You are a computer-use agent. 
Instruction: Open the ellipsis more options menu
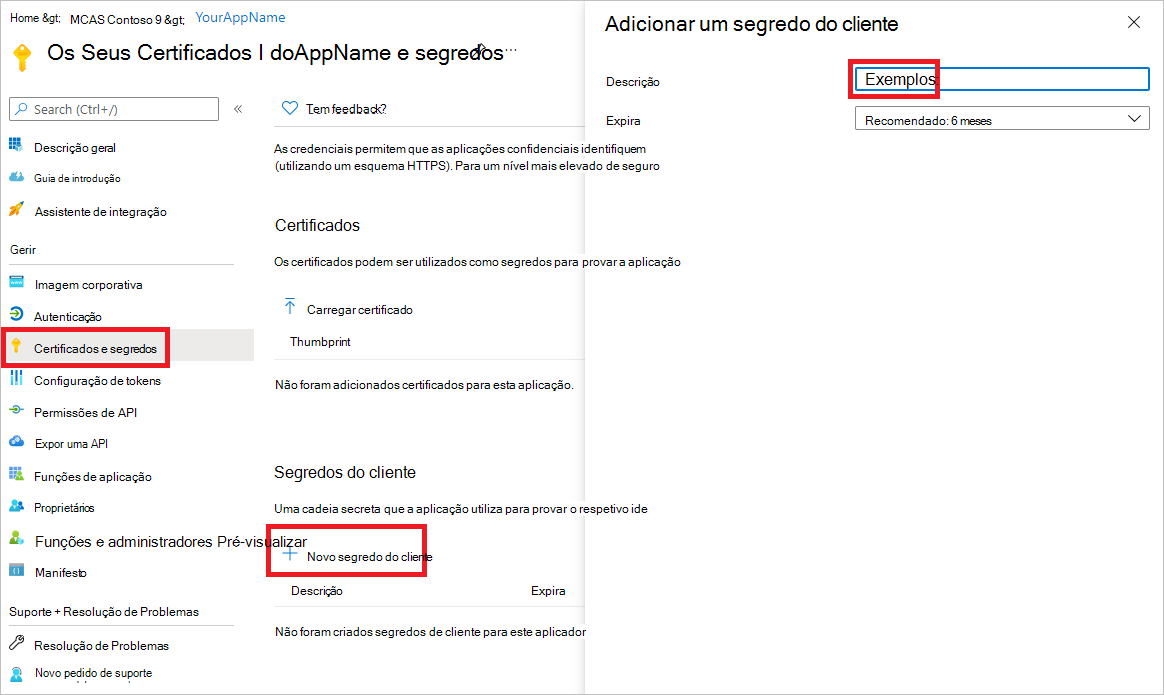[x=511, y=50]
